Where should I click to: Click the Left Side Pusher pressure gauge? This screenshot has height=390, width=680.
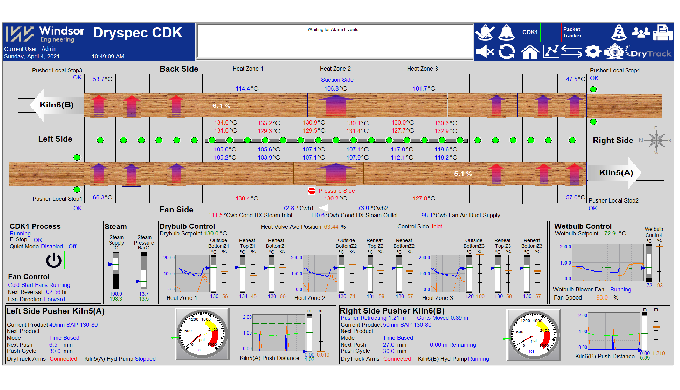pos(202,334)
